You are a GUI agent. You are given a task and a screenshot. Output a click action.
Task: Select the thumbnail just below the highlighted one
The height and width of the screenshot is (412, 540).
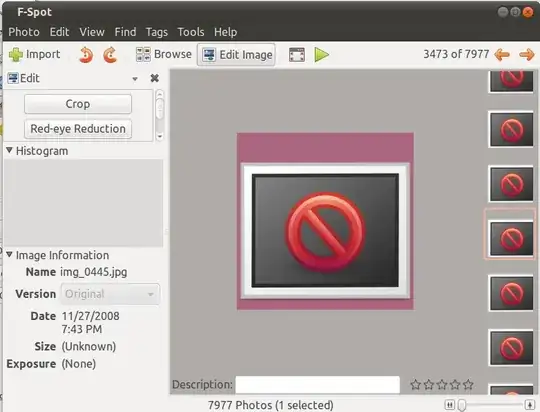pyautogui.click(x=511, y=293)
